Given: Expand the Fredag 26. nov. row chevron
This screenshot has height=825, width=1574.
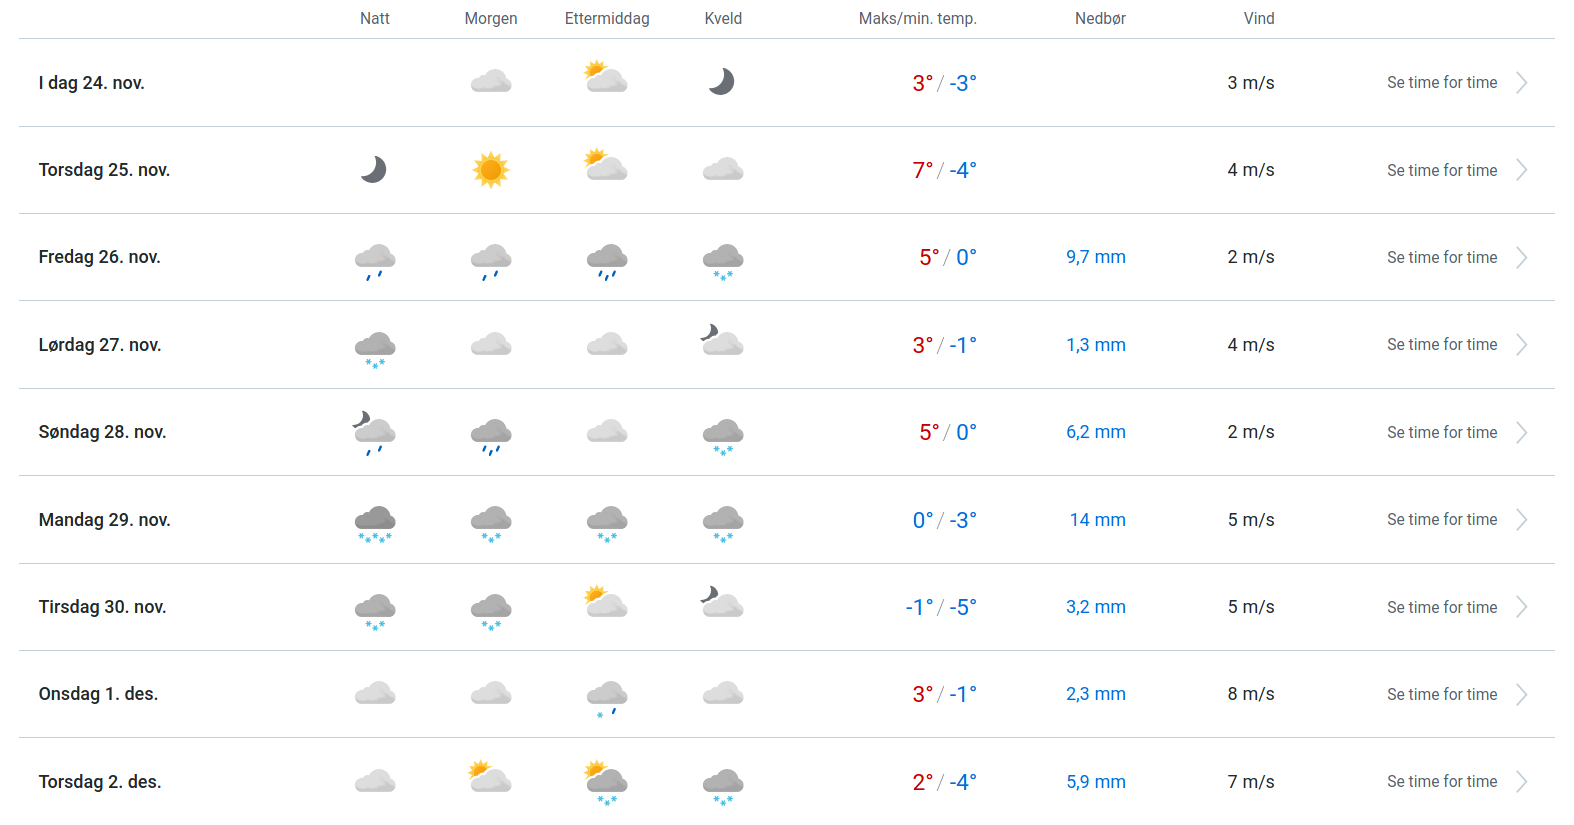Looking at the screenshot, I should 1521,258.
